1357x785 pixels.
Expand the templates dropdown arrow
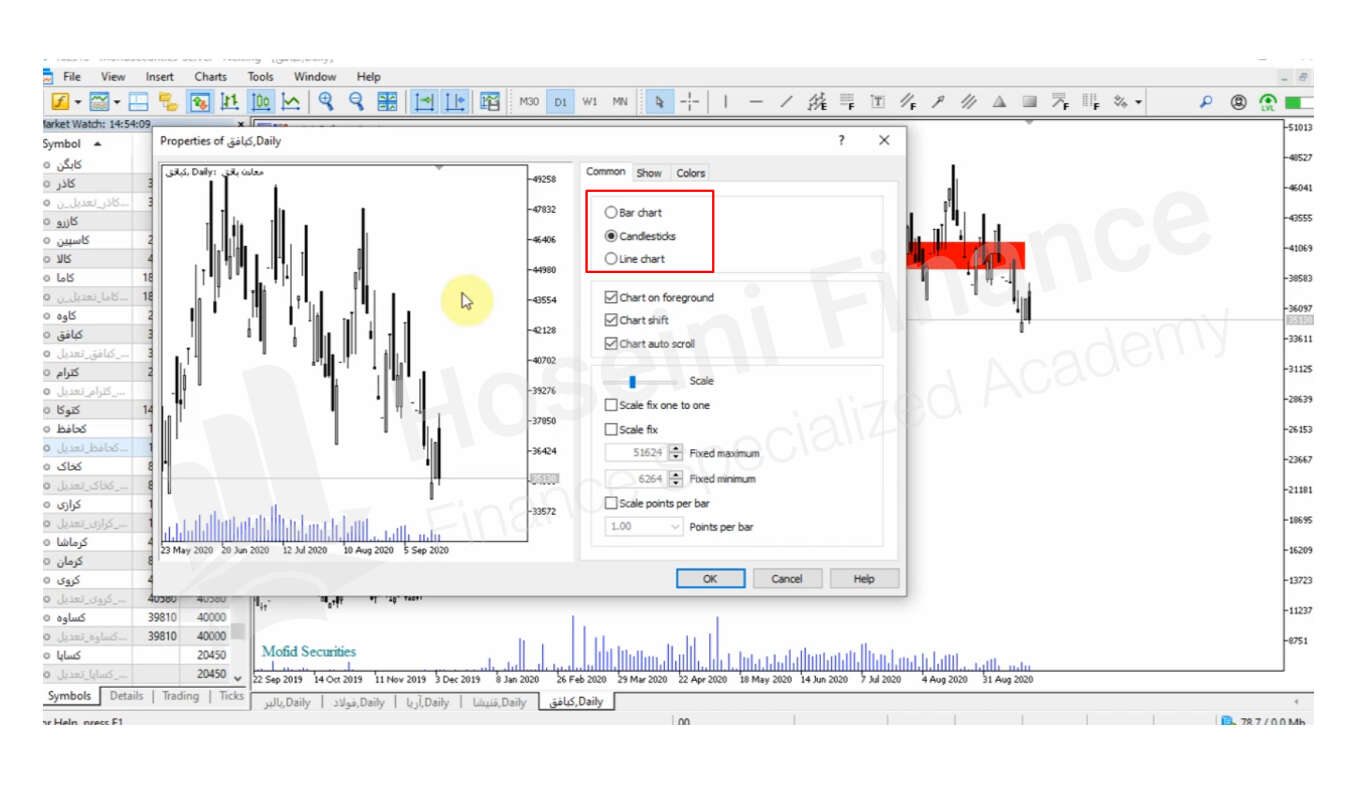pos(117,102)
